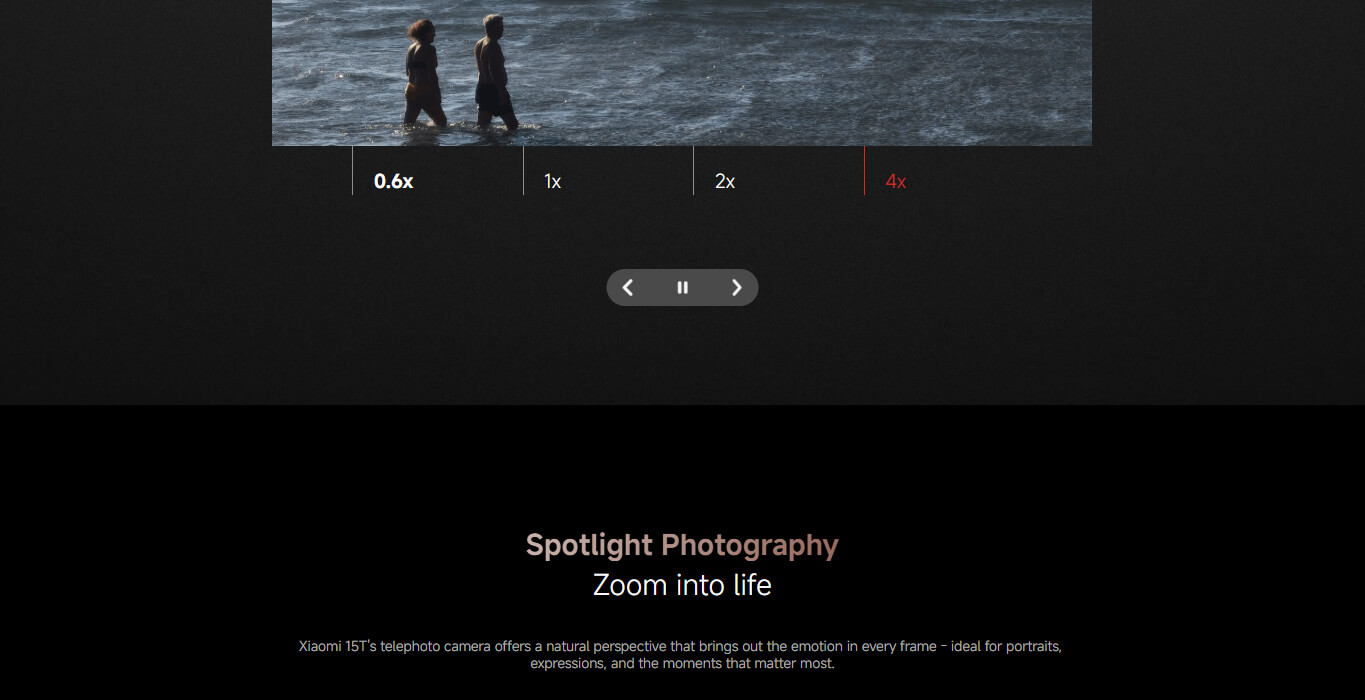Go to the previous carousel slide
The height and width of the screenshot is (700, 1365).
(628, 288)
